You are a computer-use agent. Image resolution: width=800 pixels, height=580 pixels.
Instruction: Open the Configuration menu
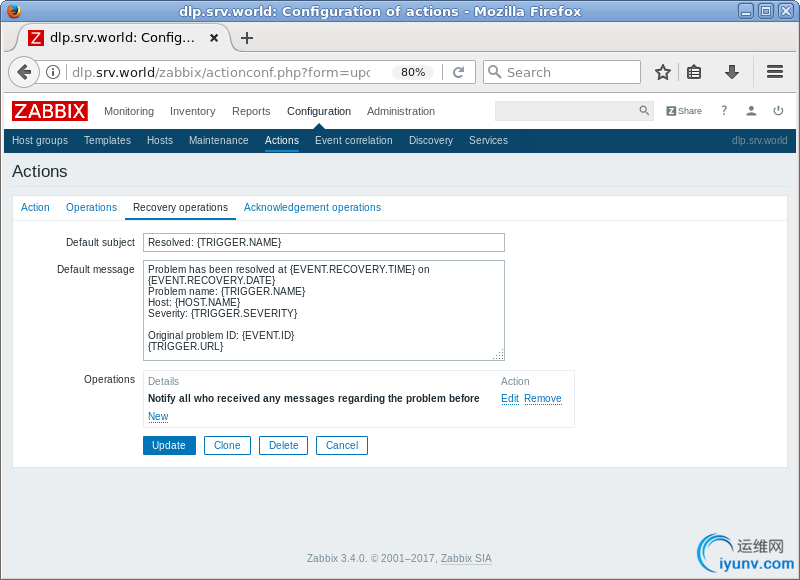pyautogui.click(x=319, y=111)
